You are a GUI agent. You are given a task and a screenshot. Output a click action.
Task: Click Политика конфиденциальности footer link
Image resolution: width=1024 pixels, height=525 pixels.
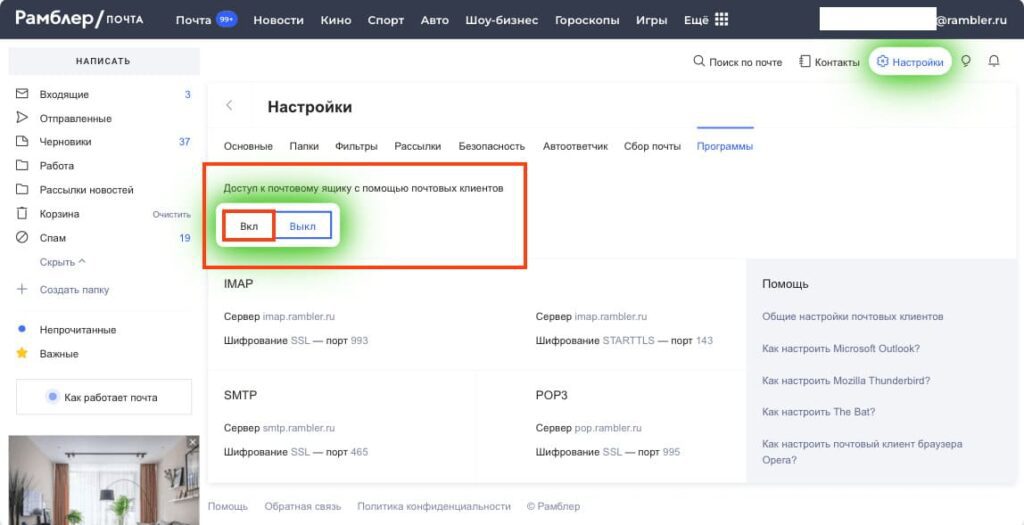434,506
